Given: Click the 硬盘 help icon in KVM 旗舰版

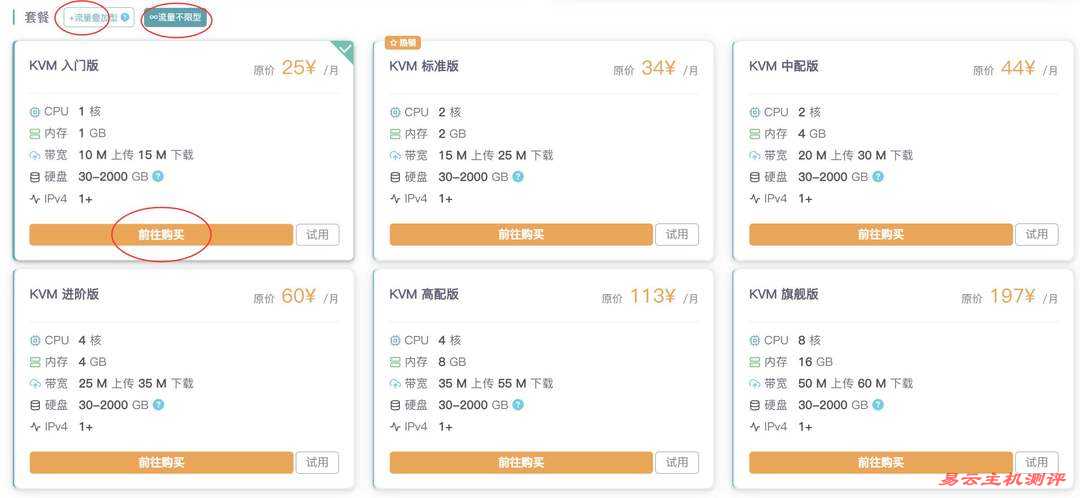Looking at the screenshot, I should click(878, 405).
